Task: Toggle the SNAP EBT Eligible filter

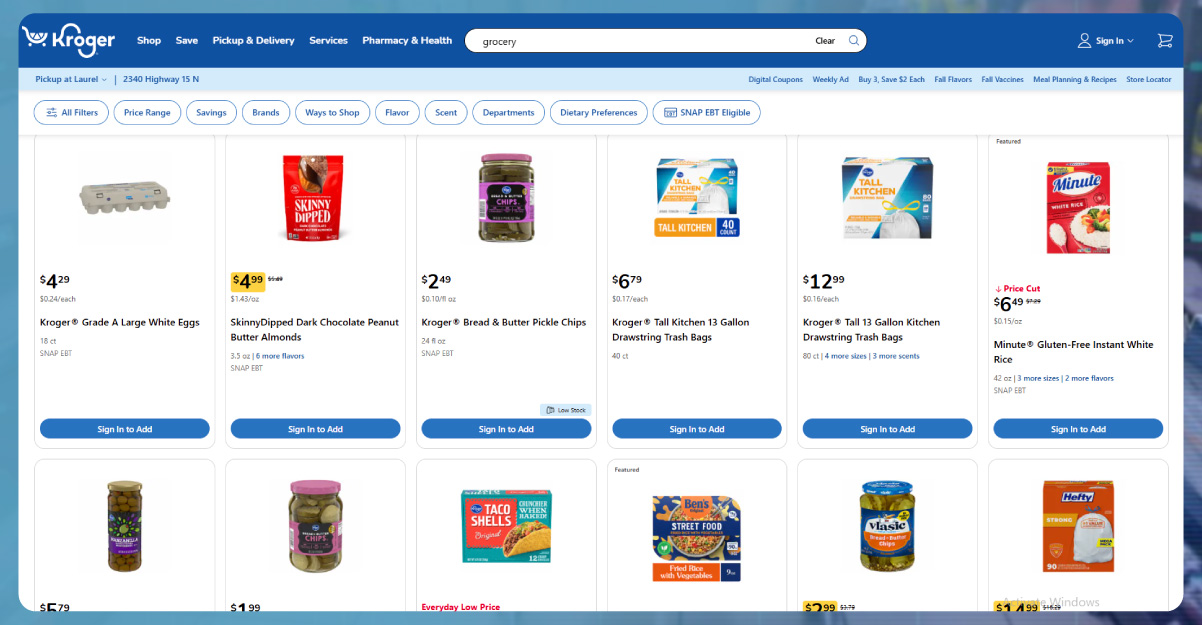Action: (707, 113)
